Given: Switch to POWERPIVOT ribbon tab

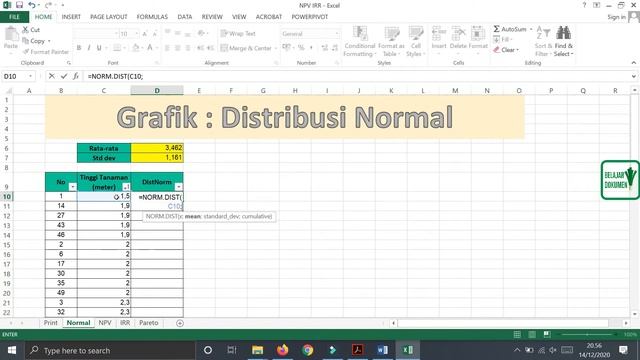Looking at the screenshot, I should 310,17.
